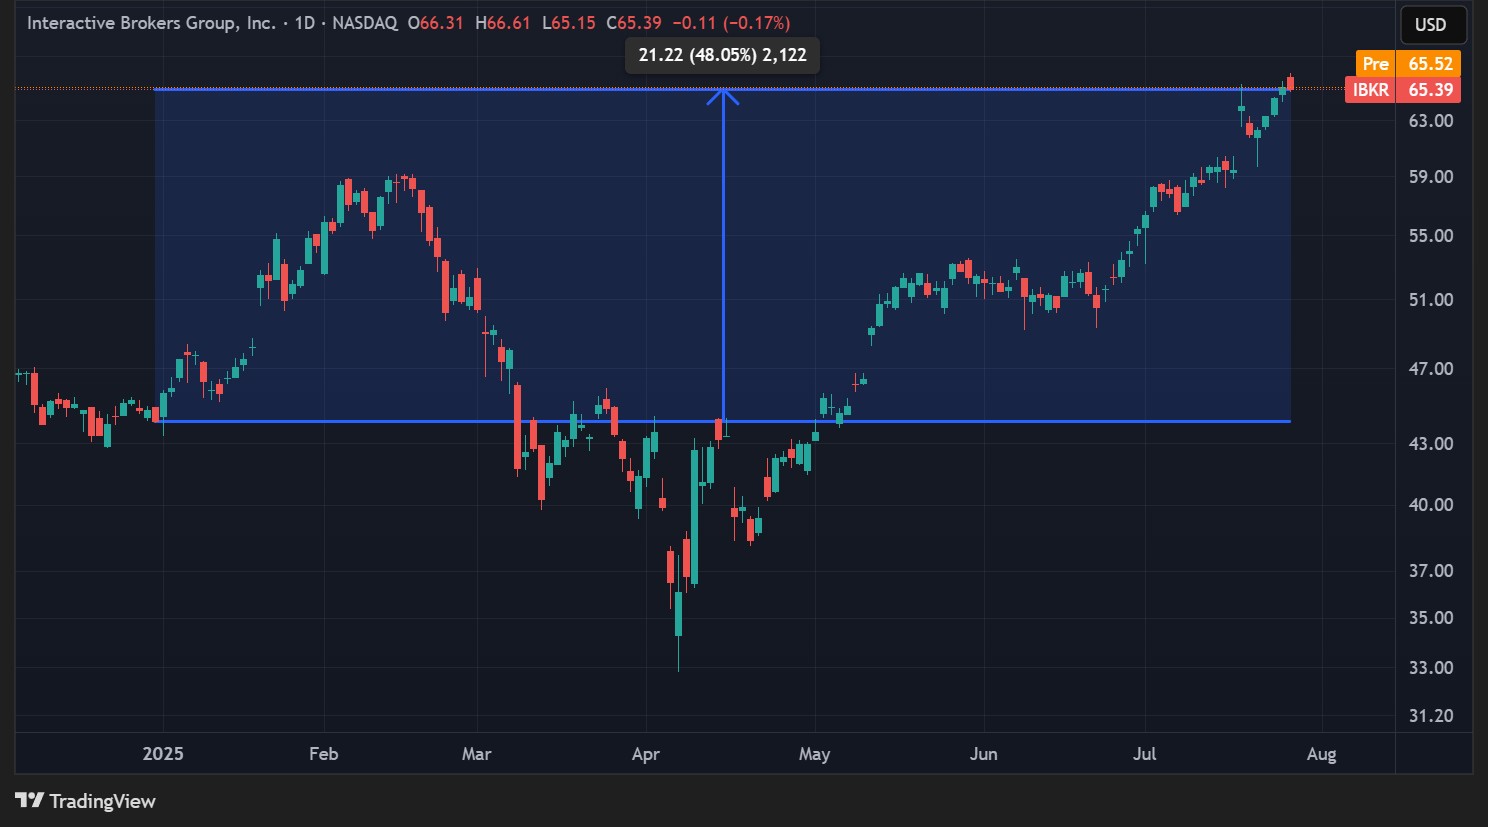Click Aug on the time axis

point(1321,754)
